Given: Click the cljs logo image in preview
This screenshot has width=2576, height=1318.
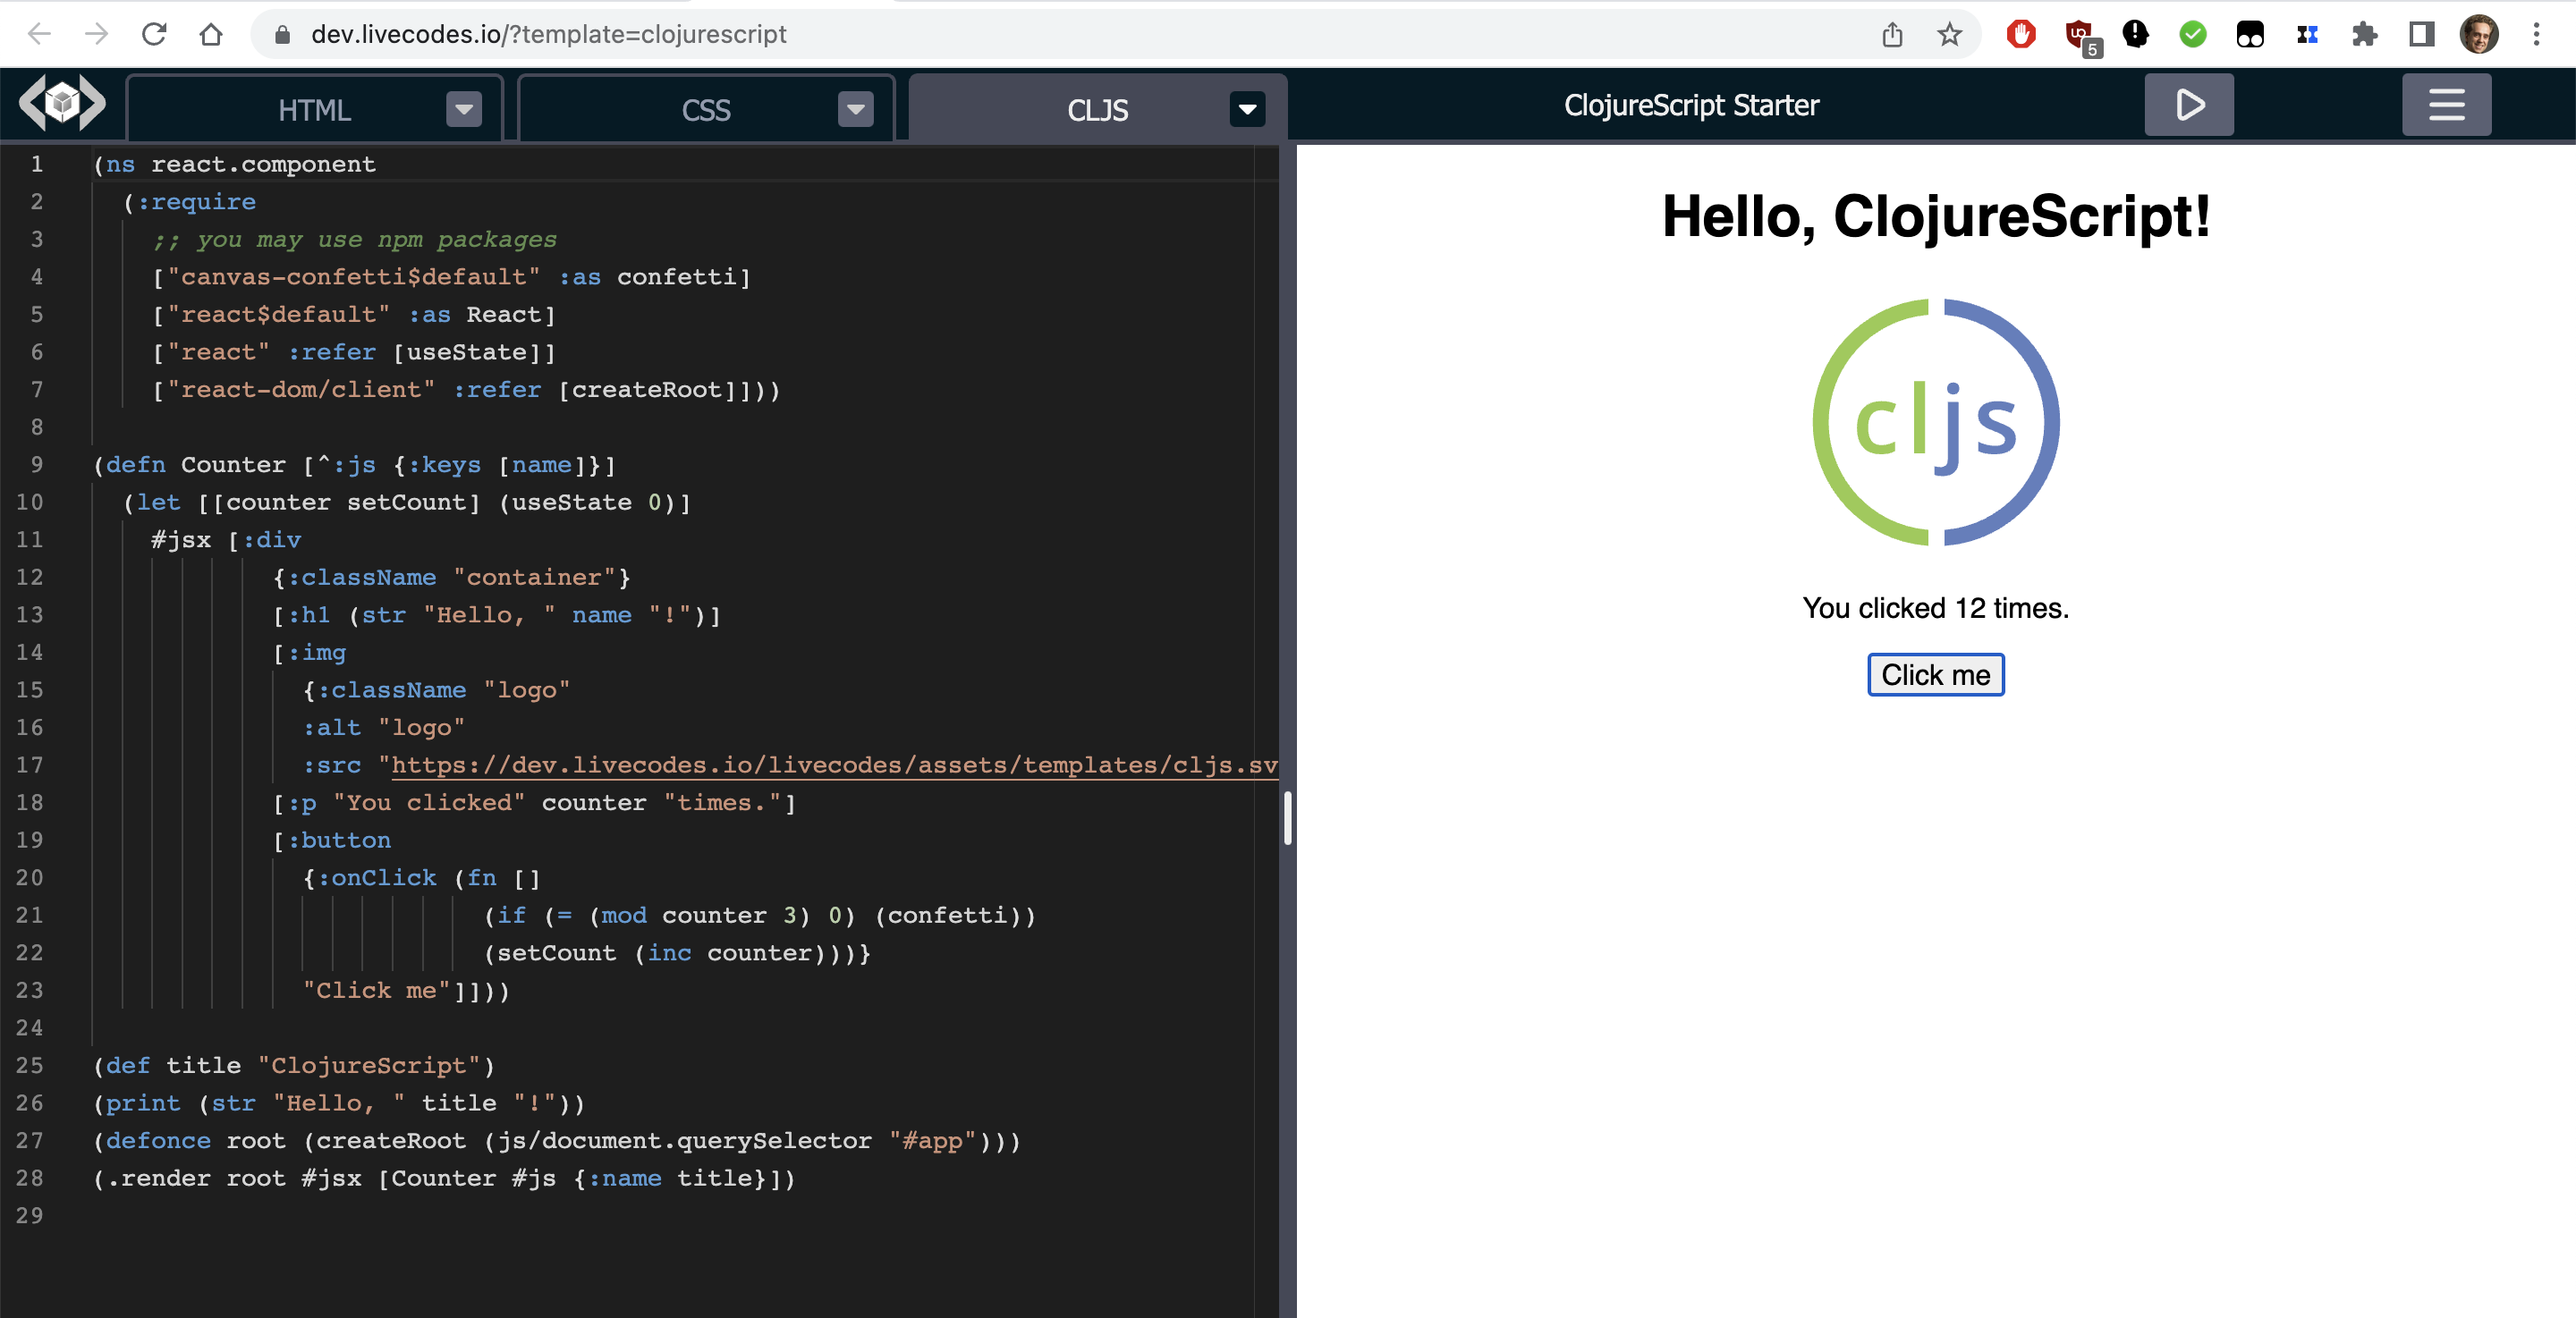Looking at the screenshot, I should click(1936, 422).
